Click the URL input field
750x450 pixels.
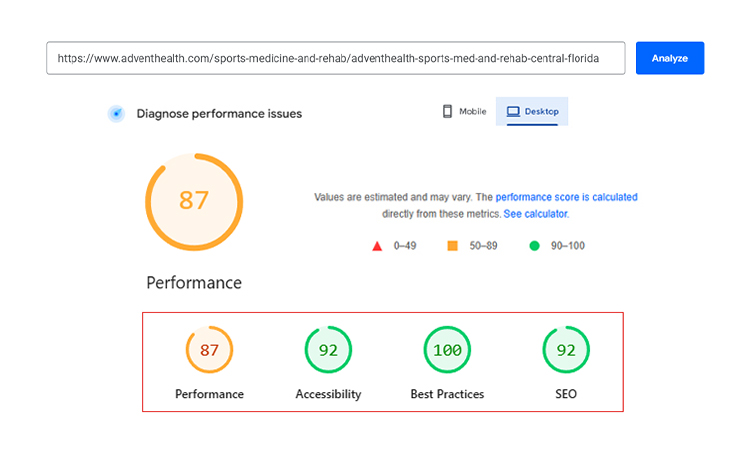coord(335,58)
